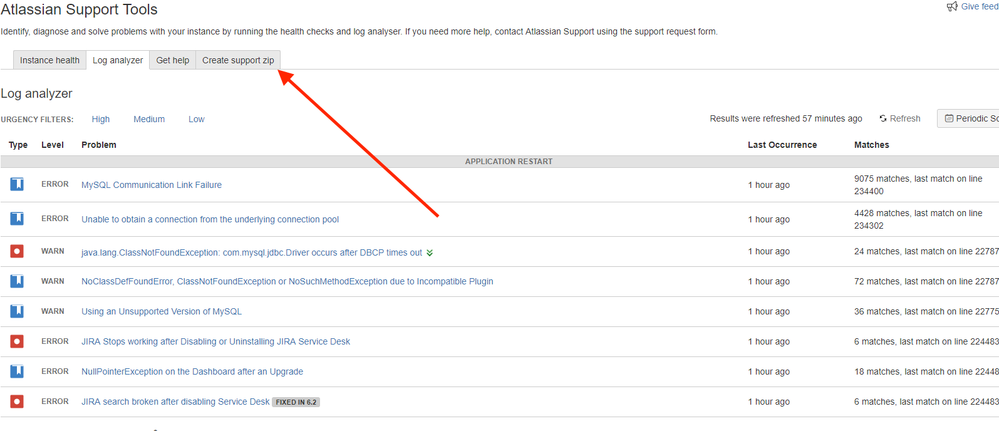The image size is (999, 431).
Task: Click the red type icon for java.lang.ClassNotFoundException row
Action: [x=17, y=251]
